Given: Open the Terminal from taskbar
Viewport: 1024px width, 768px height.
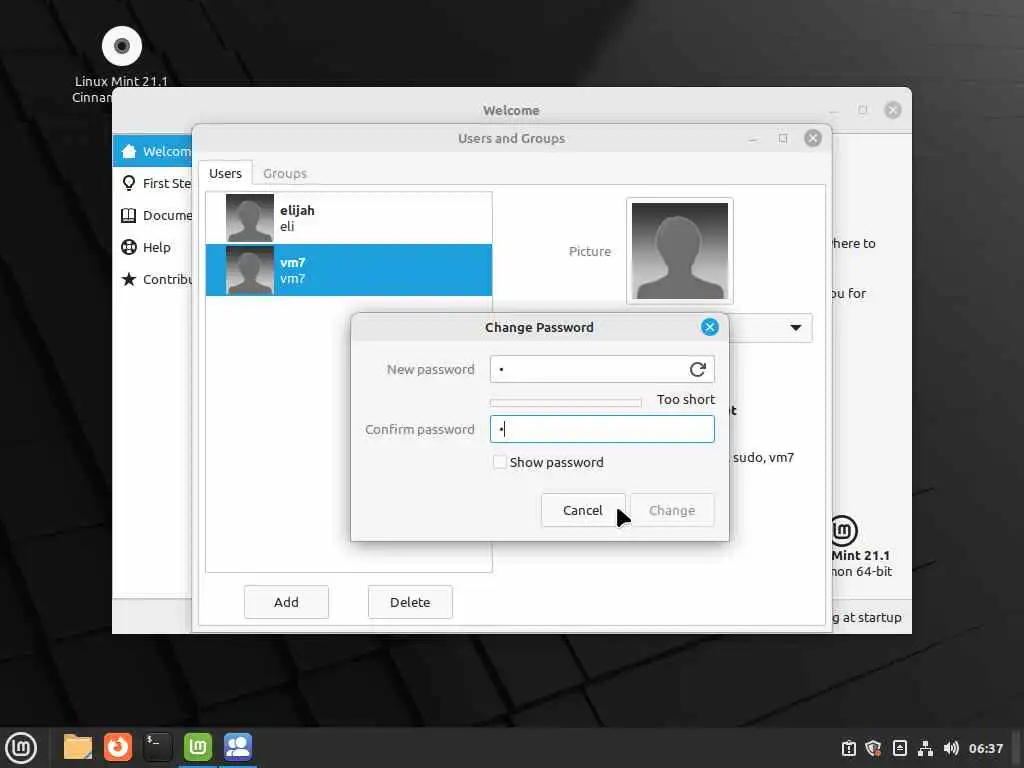Looking at the screenshot, I should (x=158, y=747).
